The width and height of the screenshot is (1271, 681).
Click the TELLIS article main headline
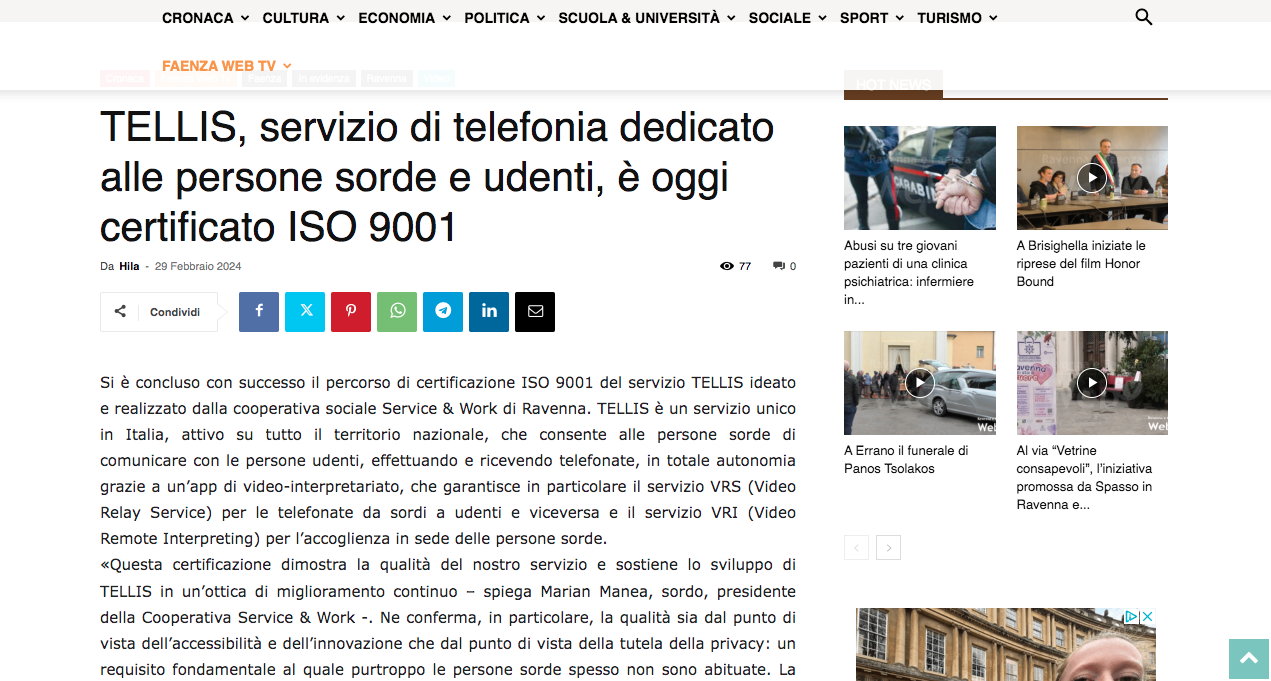coord(437,177)
